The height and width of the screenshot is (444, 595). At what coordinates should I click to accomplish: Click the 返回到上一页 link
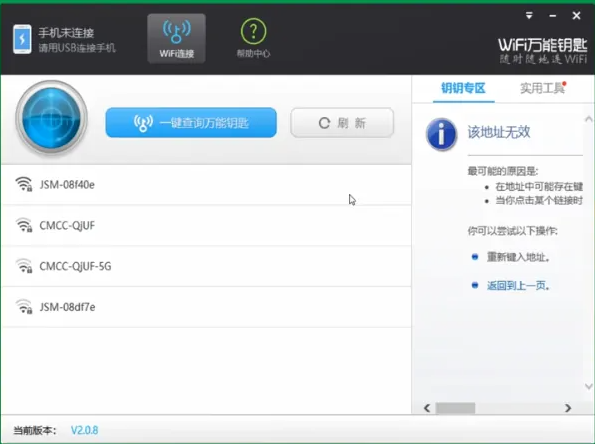518,285
